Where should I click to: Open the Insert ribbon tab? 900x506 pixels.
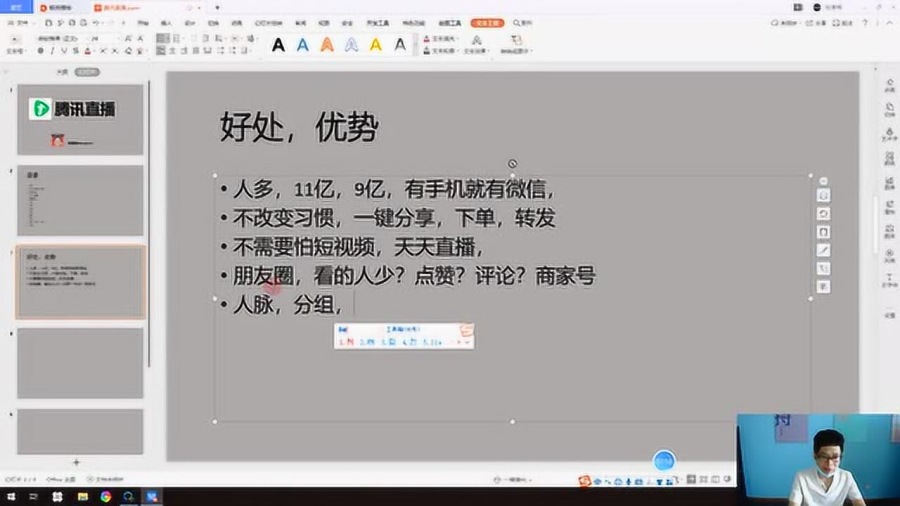pos(166,23)
